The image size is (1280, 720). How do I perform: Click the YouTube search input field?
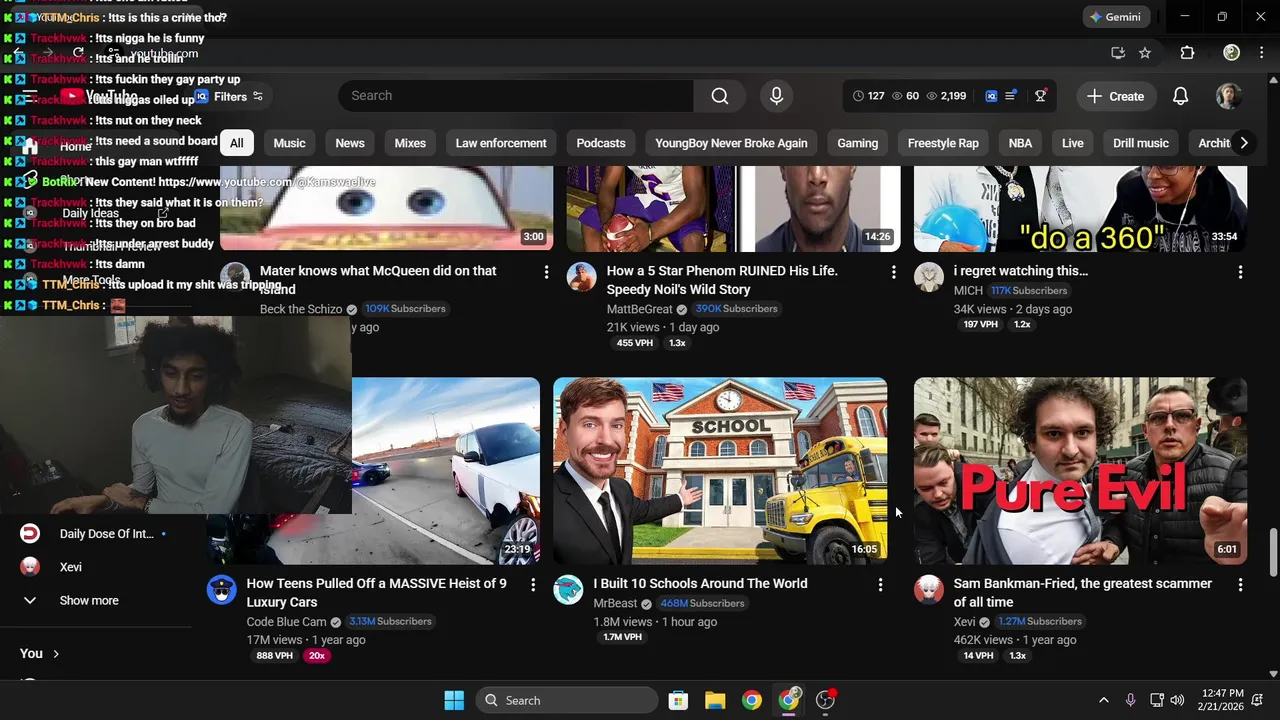pos(516,96)
